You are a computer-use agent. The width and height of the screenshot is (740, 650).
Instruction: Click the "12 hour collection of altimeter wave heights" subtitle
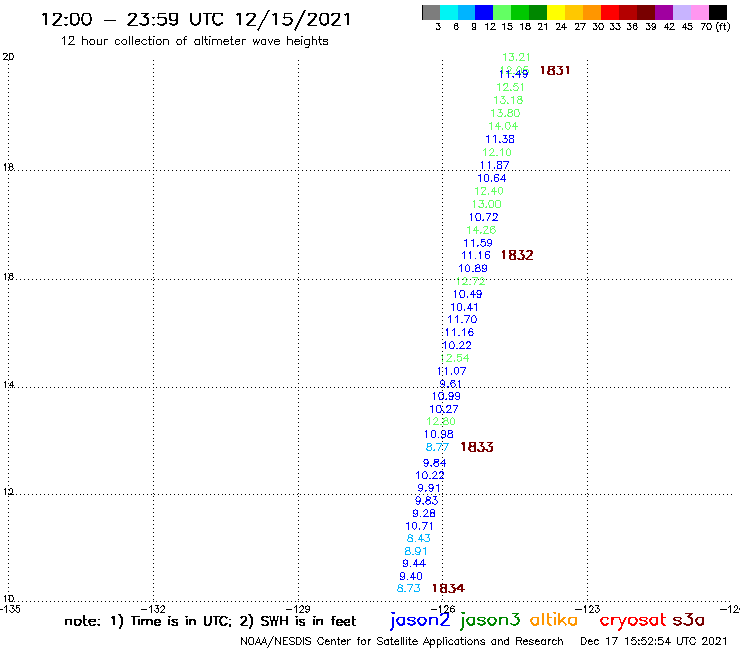point(194,41)
